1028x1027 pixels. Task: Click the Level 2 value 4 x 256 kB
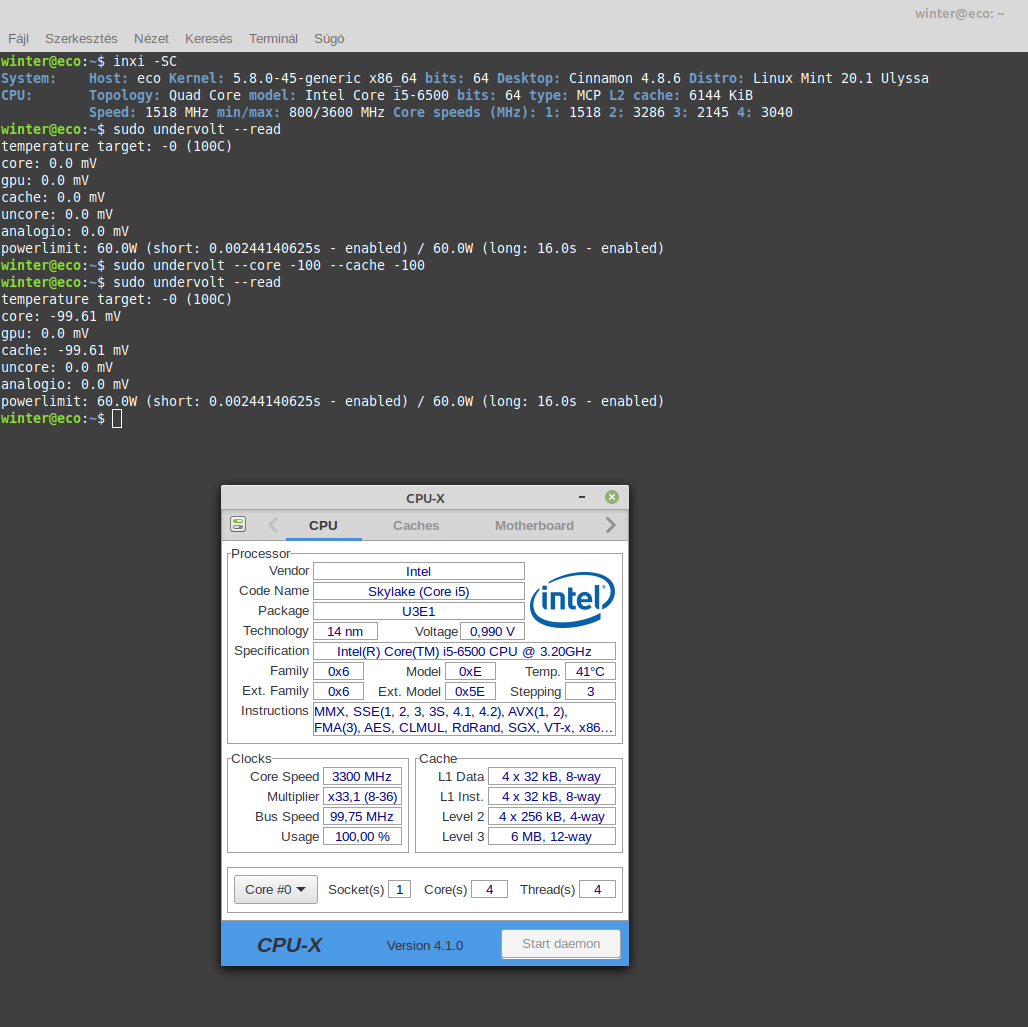[x=551, y=816]
